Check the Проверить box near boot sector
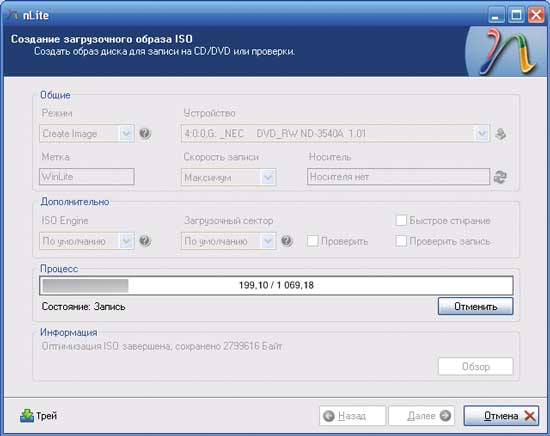The image size is (550, 436). point(313,241)
